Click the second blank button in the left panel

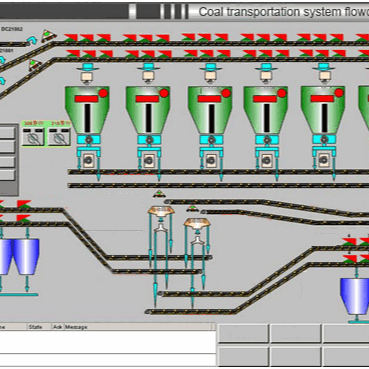pyautogui.click(x=7, y=147)
